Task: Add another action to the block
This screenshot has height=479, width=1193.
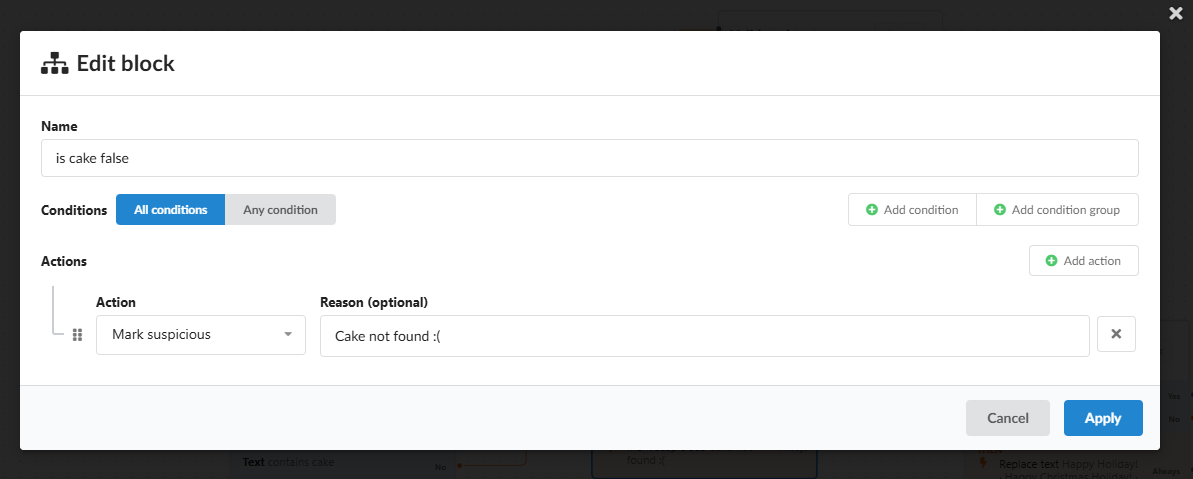Action: point(1083,261)
